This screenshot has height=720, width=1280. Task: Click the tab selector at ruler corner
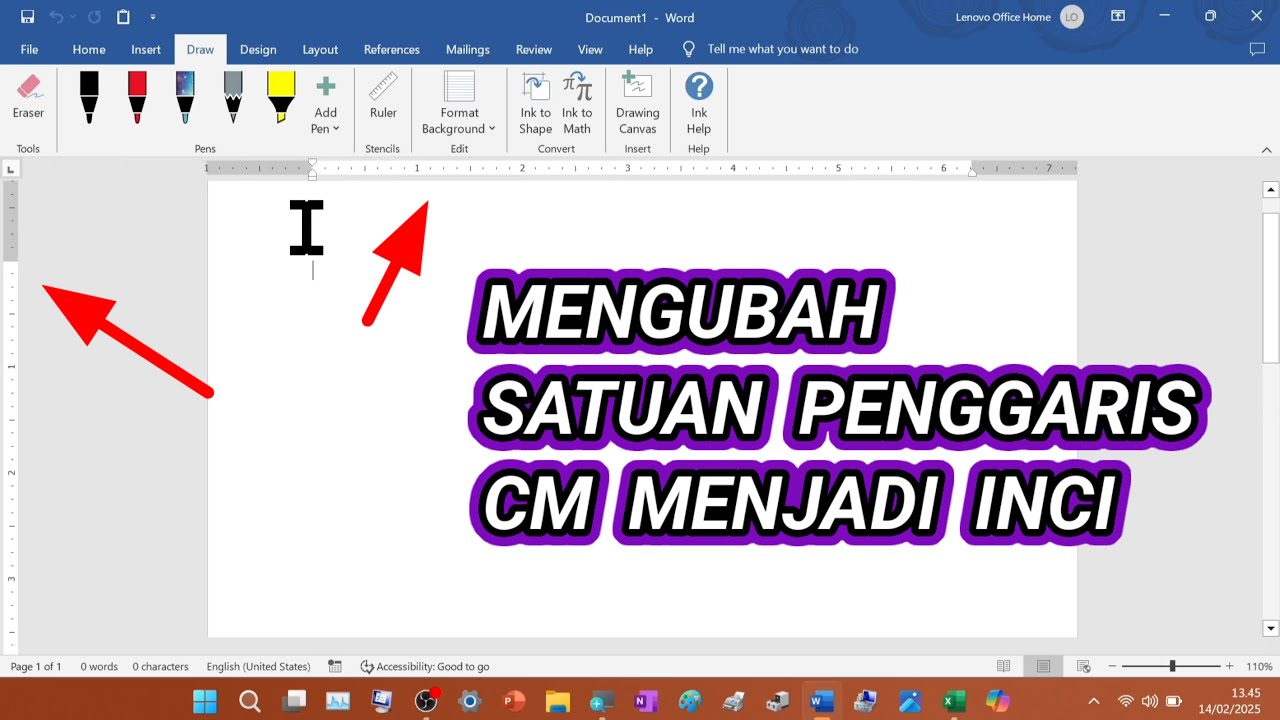pyautogui.click(x=11, y=170)
